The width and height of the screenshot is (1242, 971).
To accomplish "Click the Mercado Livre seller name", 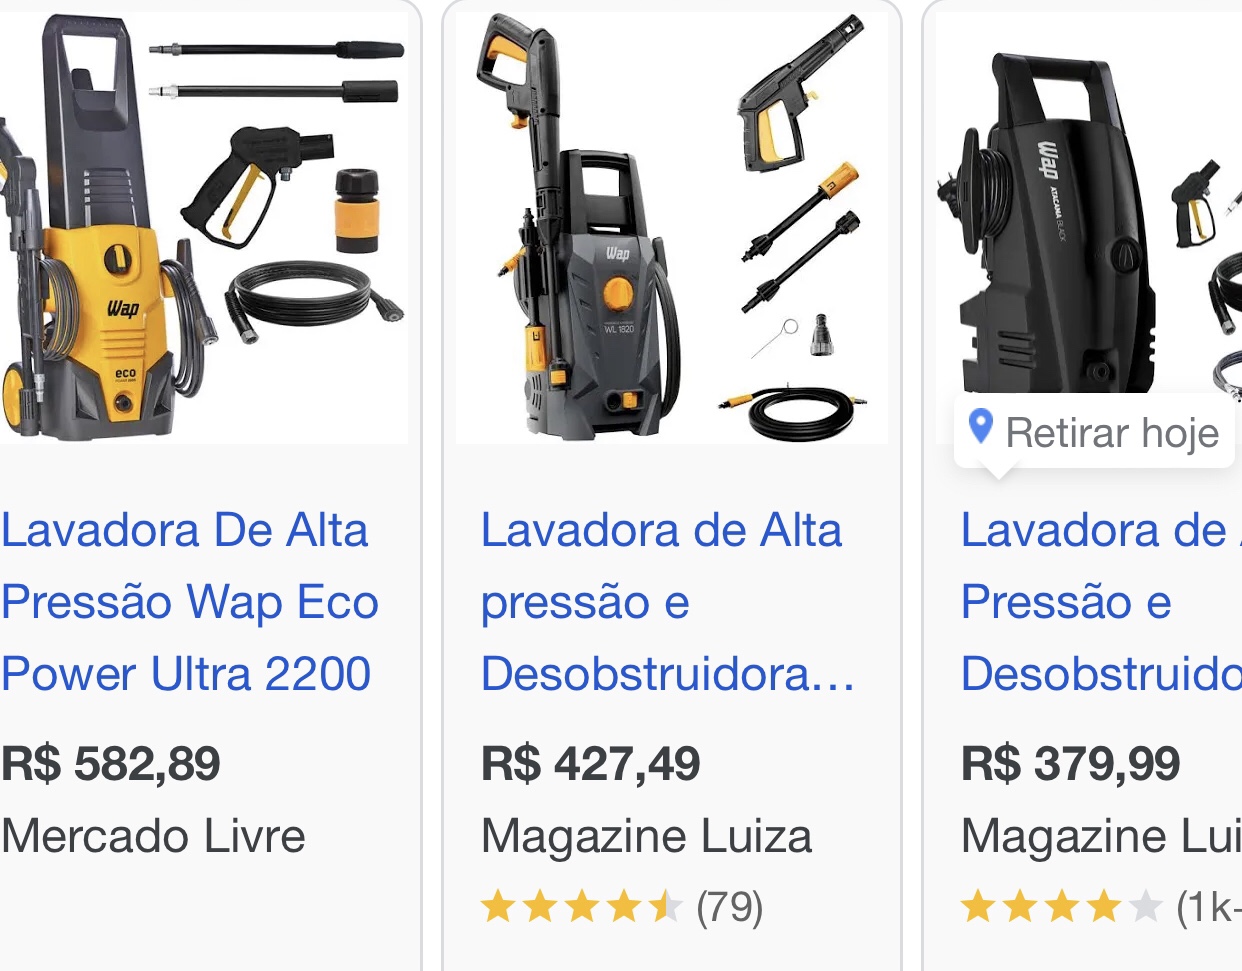I will coord(153,836).
